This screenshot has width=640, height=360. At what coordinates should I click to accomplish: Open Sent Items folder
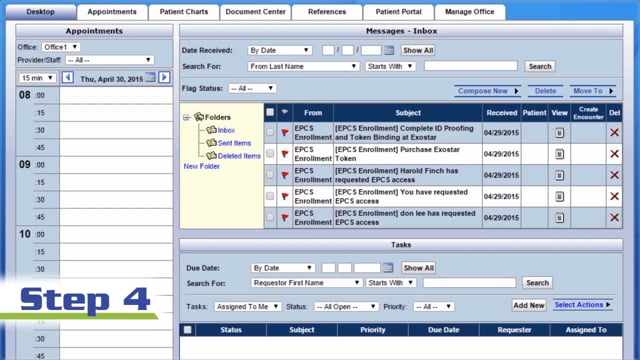(x=234, y=143)
